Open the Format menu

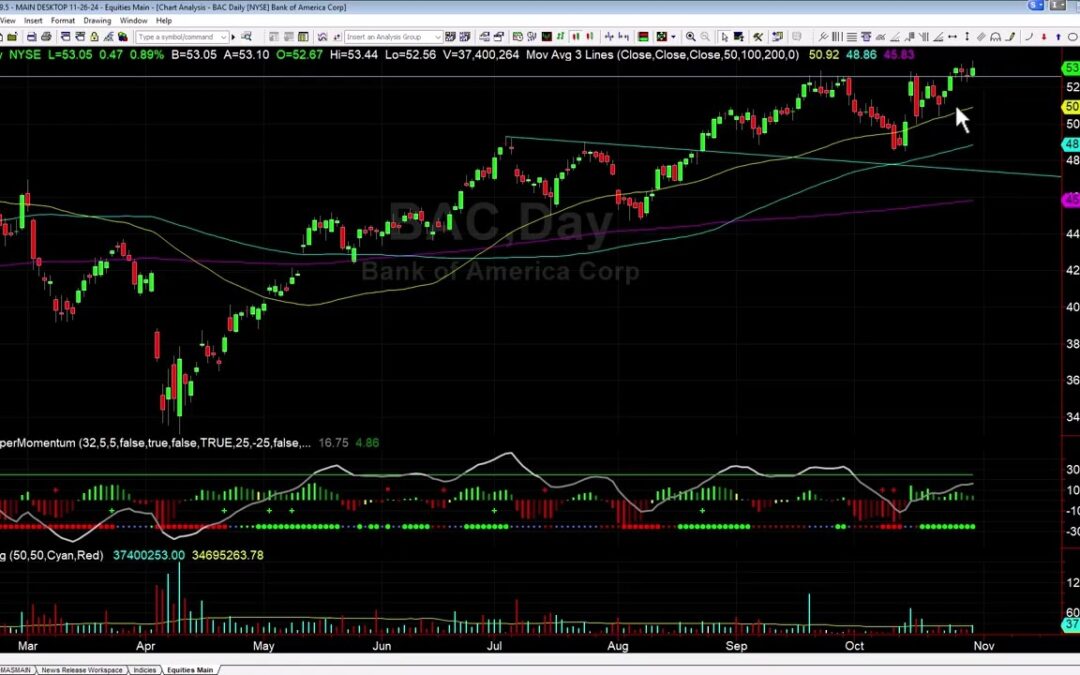[x=63, y=20]
